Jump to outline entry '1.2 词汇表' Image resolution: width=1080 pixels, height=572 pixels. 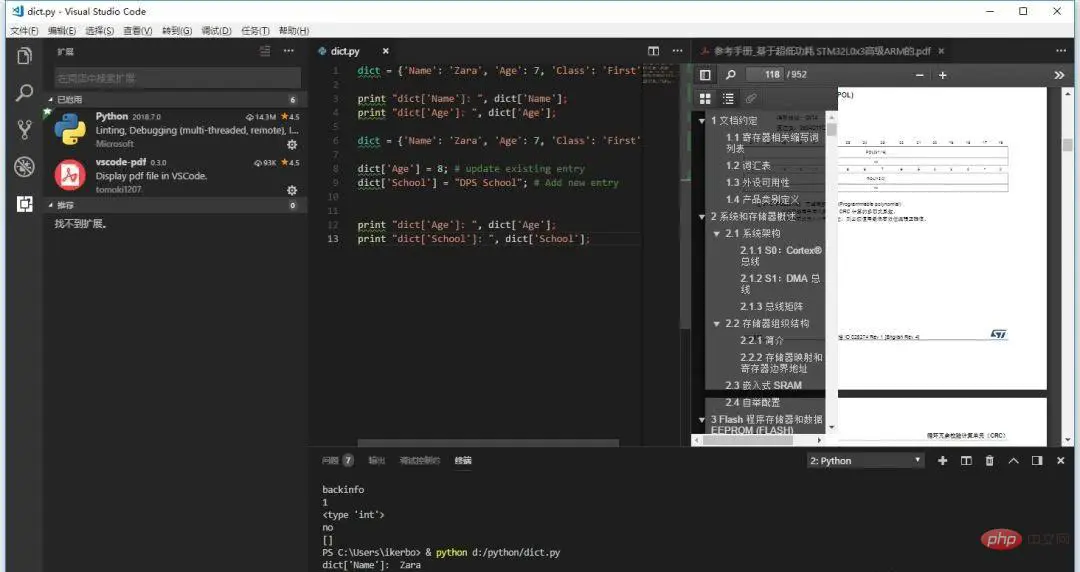[x=748, y=166]
